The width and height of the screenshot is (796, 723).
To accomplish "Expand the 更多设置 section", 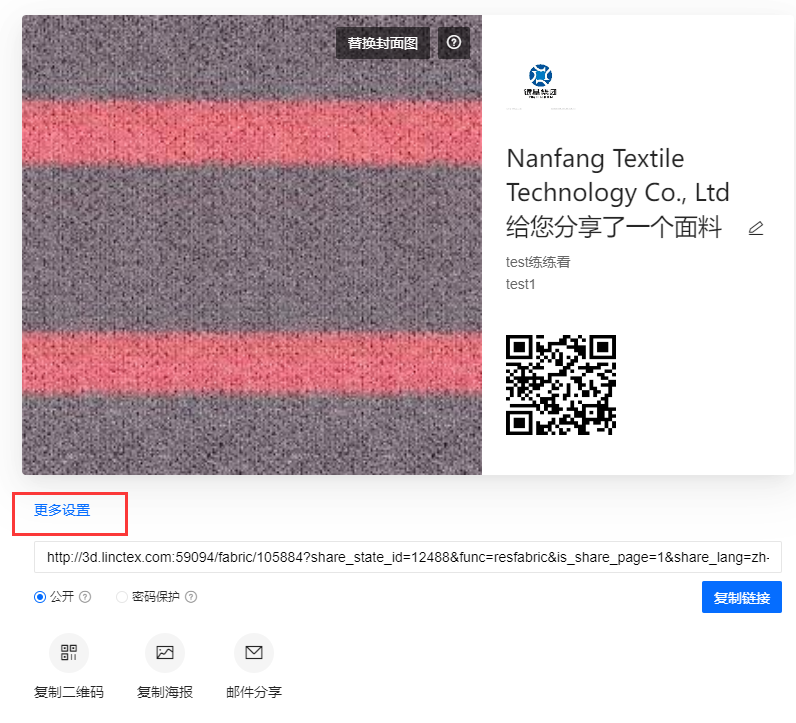I will tap(62, 510).
